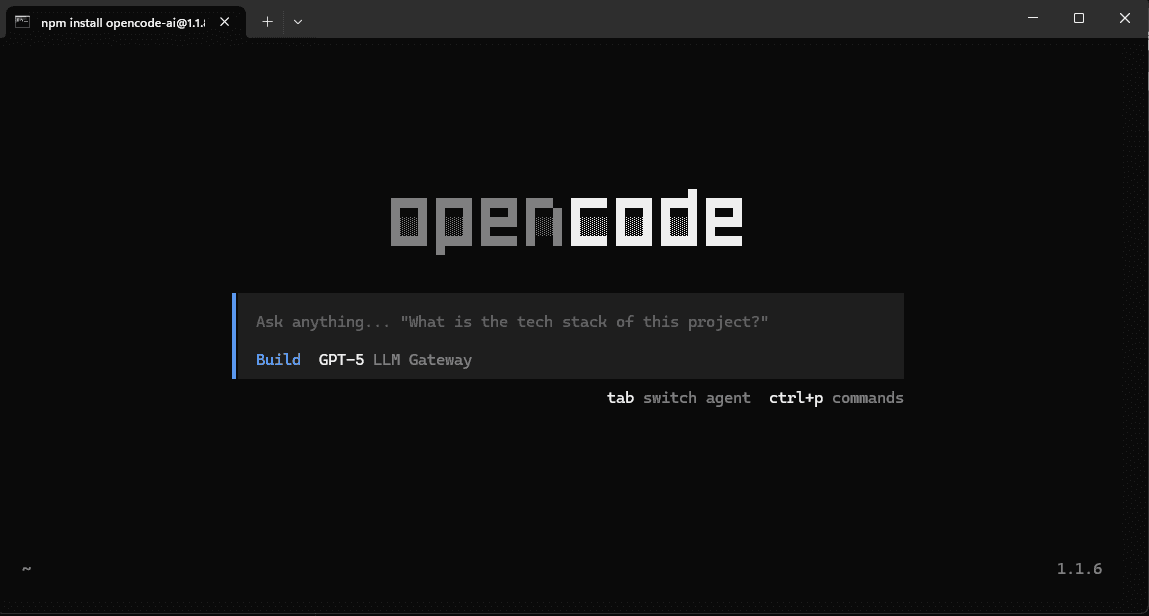Click the tilde working directory indicator
The width and height of the screenshot is (1149, 616).
click(x=26, y=568)
